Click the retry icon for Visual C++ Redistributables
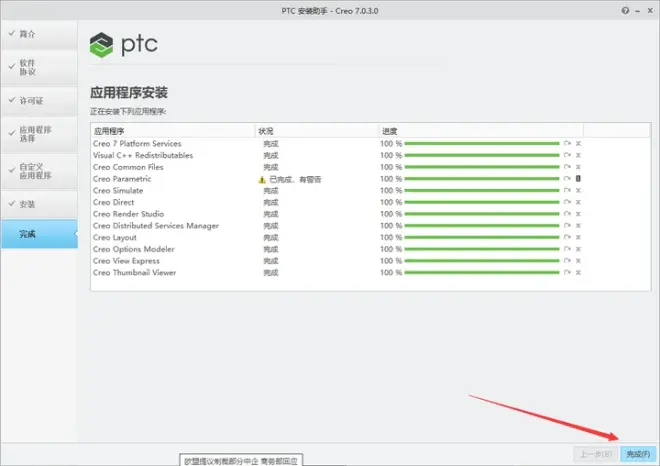The width and height of the screenshot is (660, 466). 567,155
